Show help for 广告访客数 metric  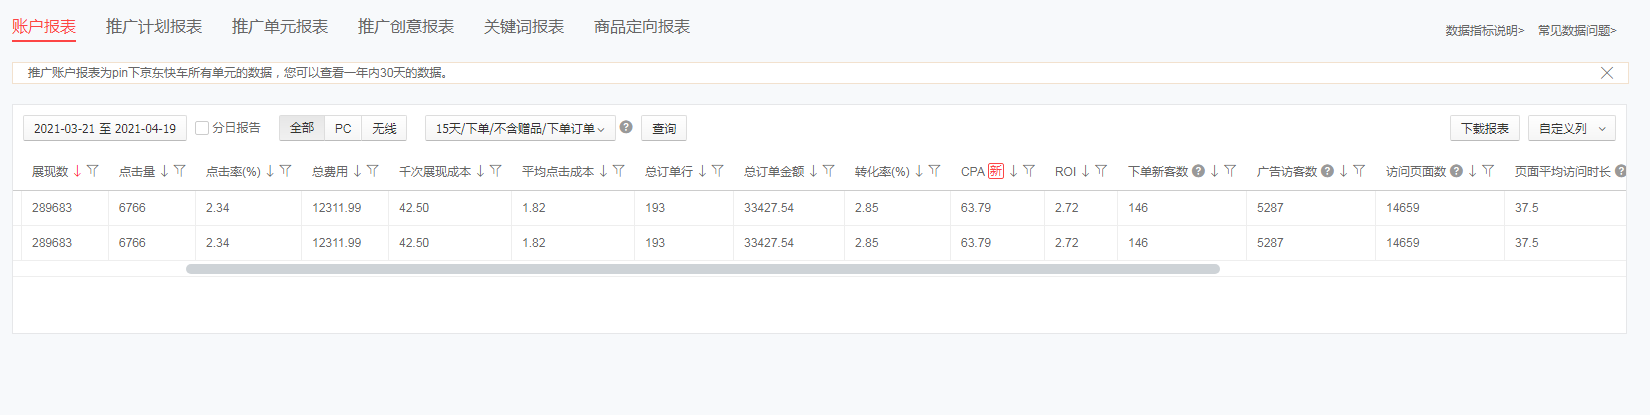click(x=1327, y=171)
